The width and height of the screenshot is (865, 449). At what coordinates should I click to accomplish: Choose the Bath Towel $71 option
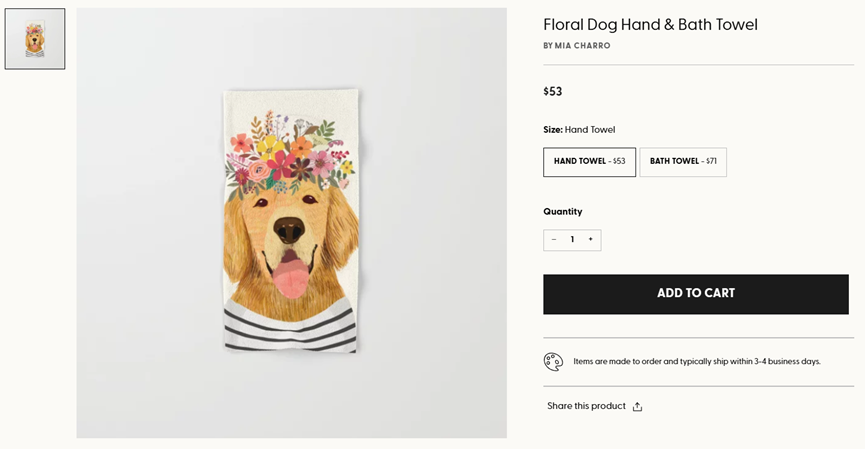click(683, 162)
